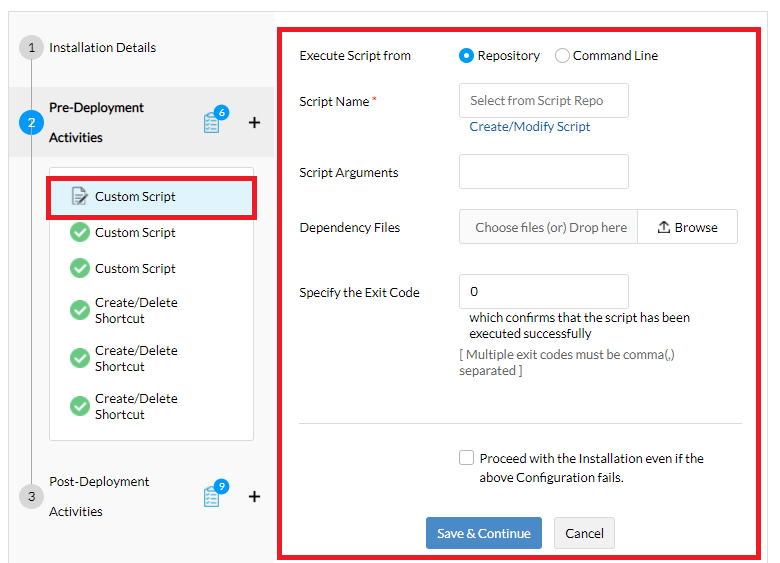Screen dimensions: 780x563
Task: Click Save & Continue button
Action: [484, 533]
